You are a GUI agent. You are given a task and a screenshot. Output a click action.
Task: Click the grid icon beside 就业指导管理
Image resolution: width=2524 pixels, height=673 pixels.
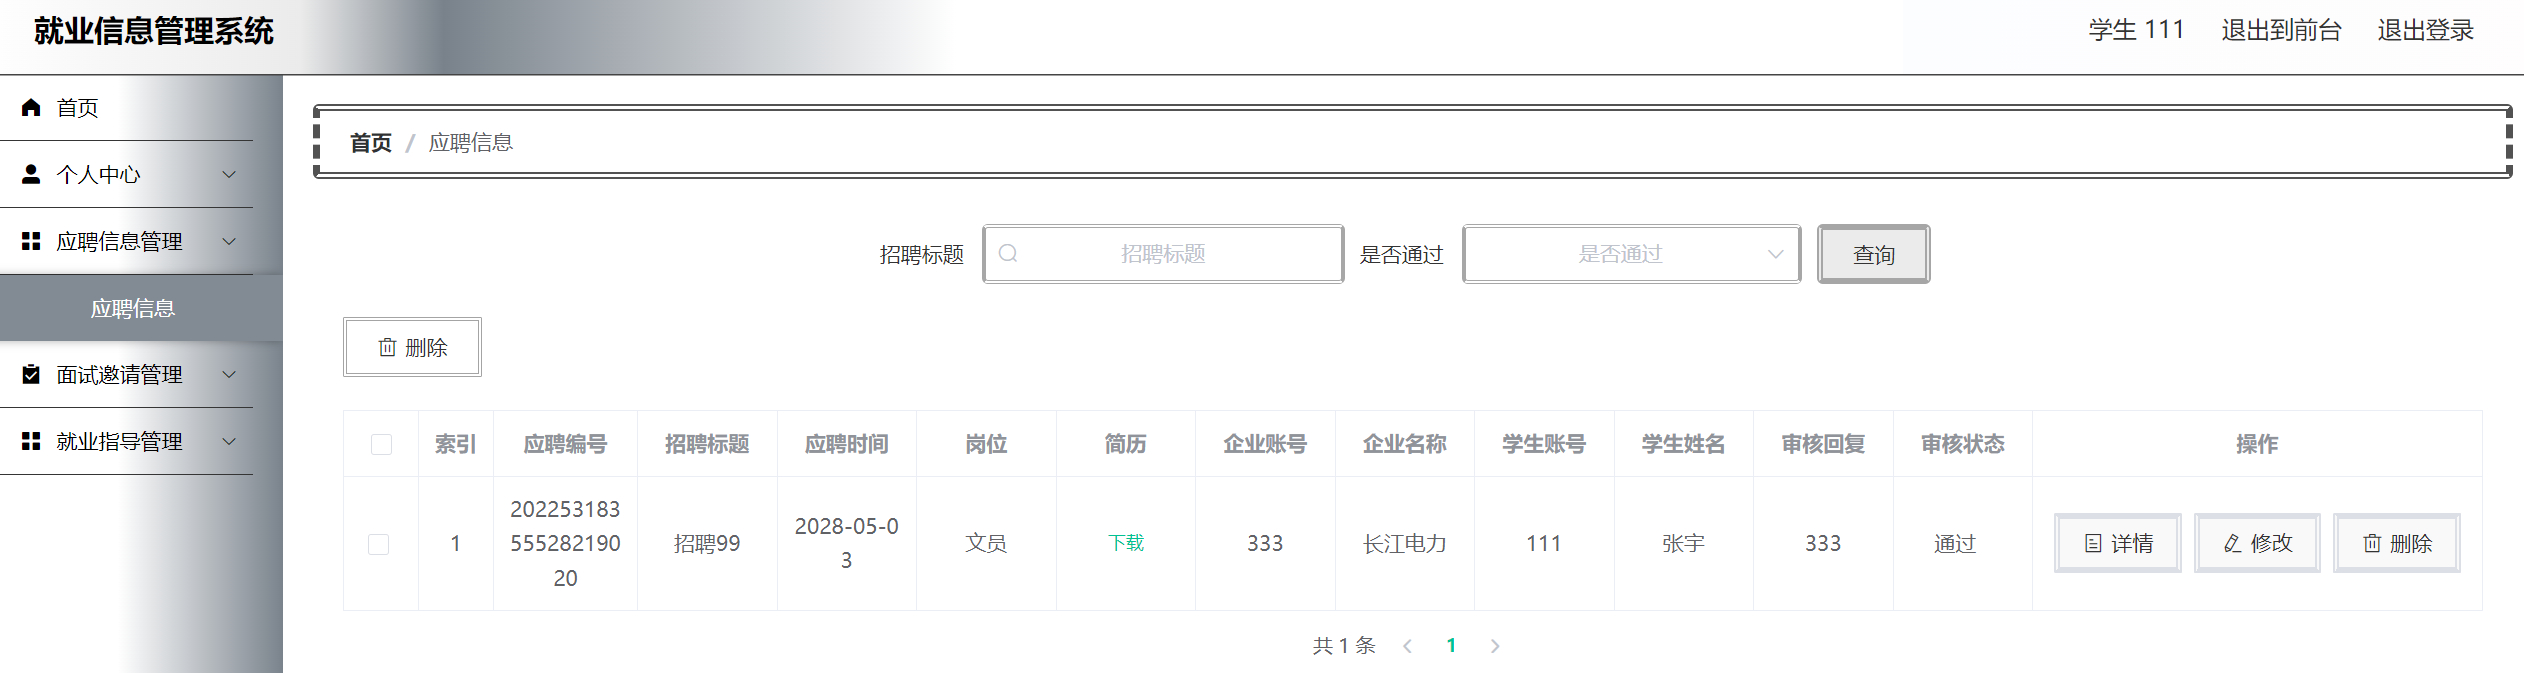[x=31, y=441]
